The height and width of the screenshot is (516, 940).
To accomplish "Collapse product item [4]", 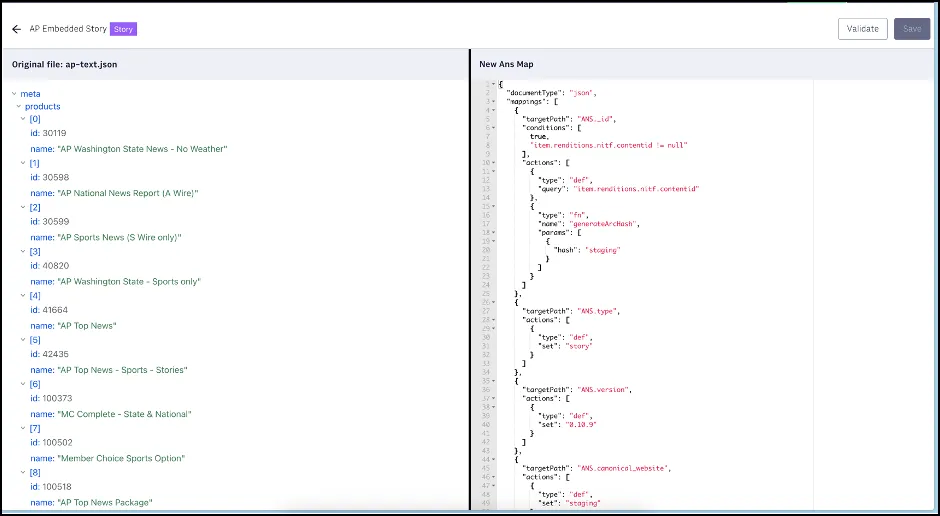I will [23, 295].
